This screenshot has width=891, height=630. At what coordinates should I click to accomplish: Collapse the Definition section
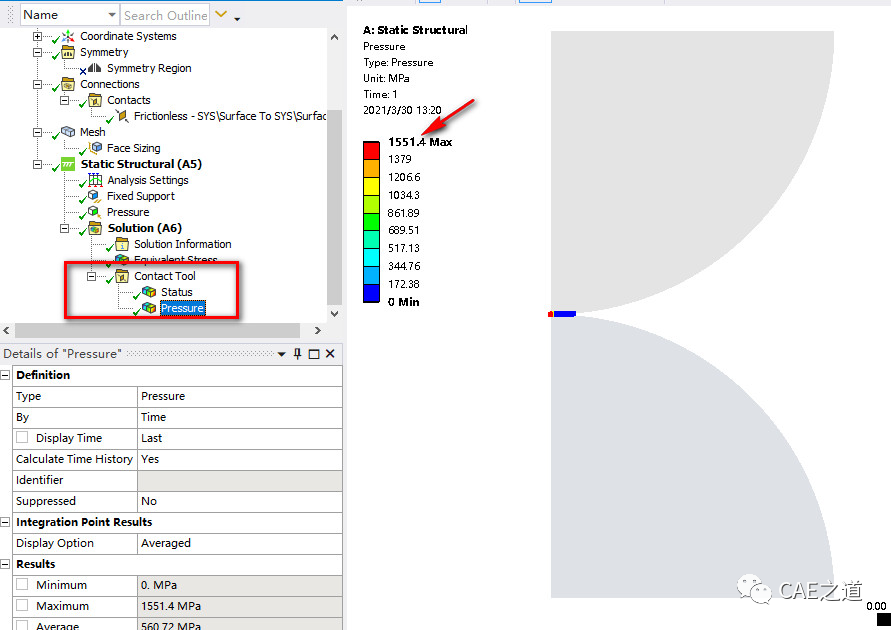(x=5, y=375)
